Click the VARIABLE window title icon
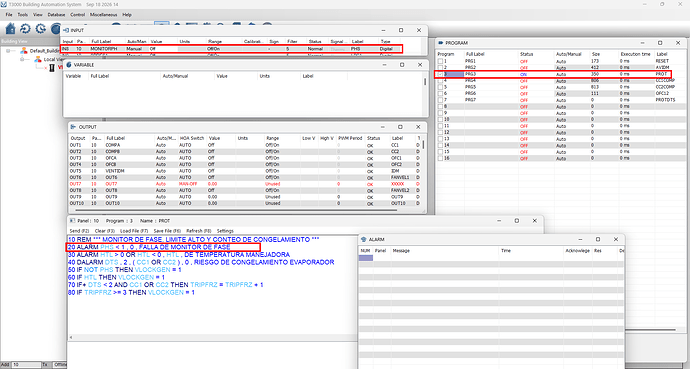 (69, 65)
